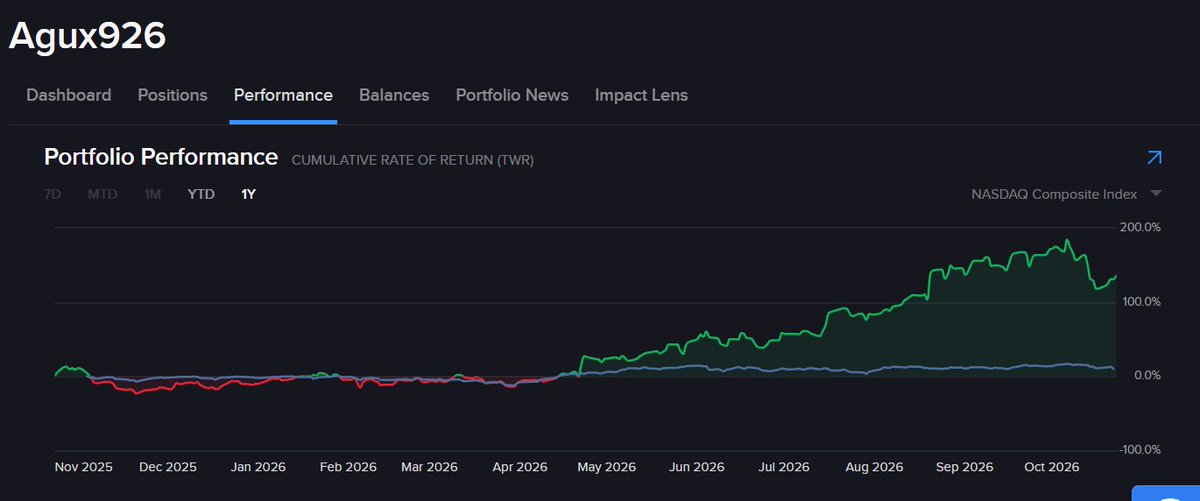The height and width of the screenshot is (501, 1200).
Task: Click the blue button at bottom-right corner
Action: [x=1166, y=493]
